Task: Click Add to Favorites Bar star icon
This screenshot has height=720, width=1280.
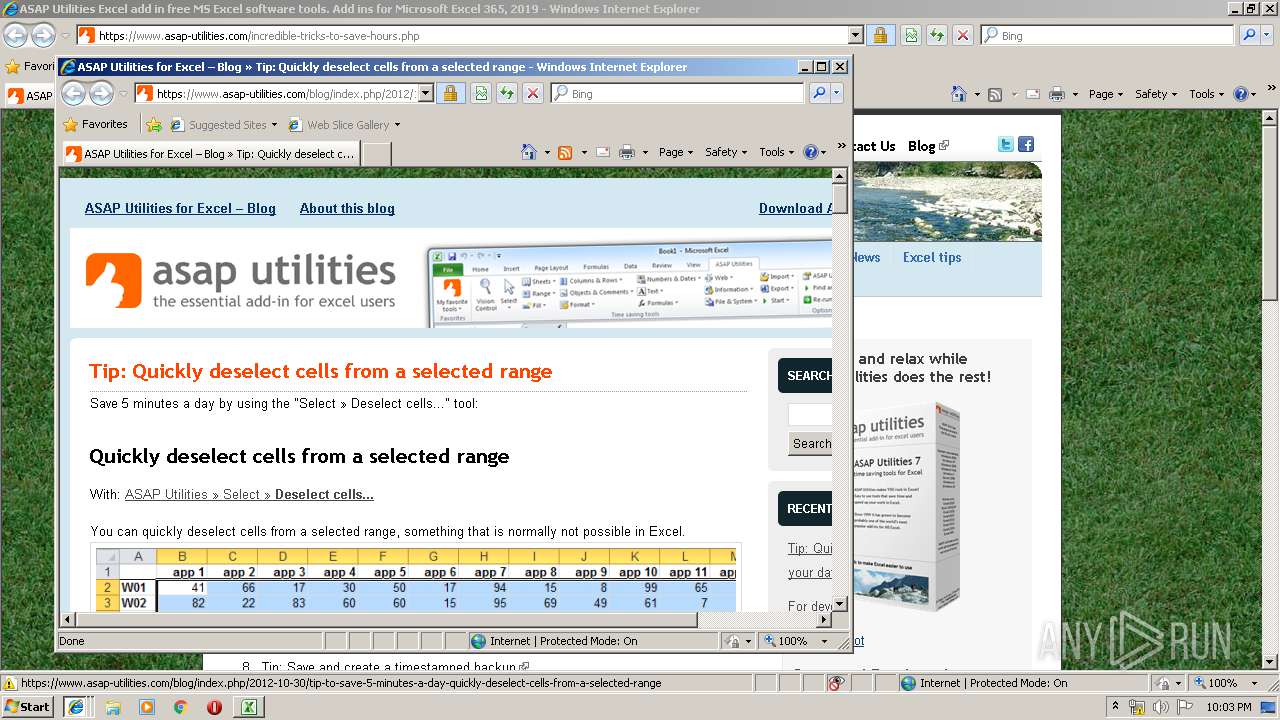Action: click(x=154, y=125)
